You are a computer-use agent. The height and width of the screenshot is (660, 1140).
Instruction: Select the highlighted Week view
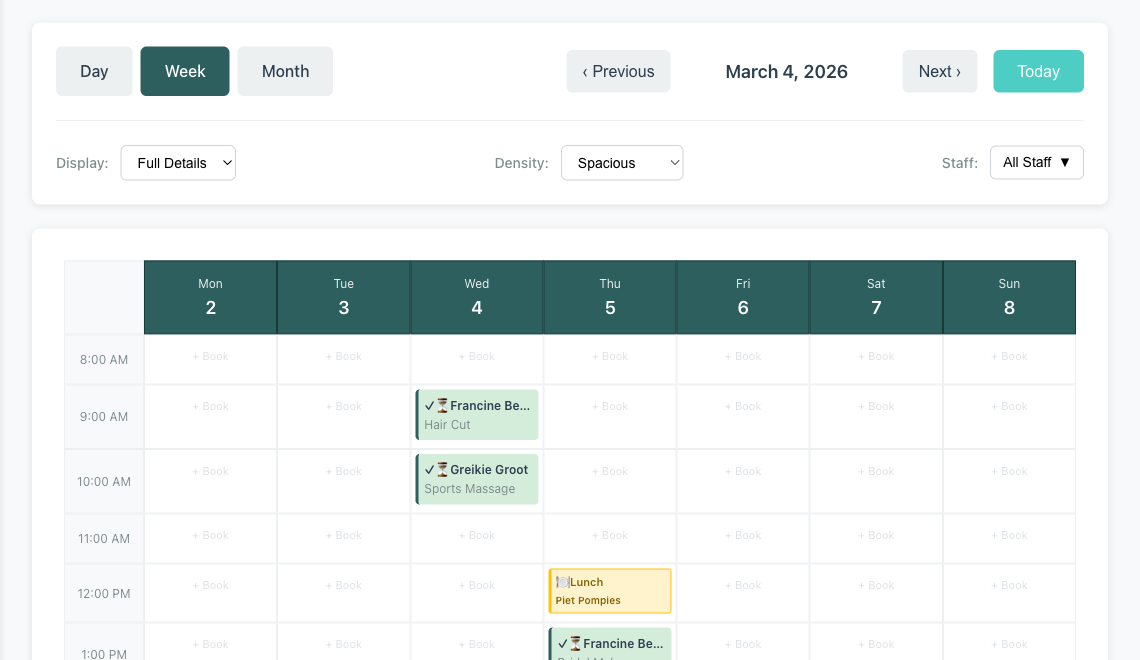pyautogui.click(x=184, y=71)
